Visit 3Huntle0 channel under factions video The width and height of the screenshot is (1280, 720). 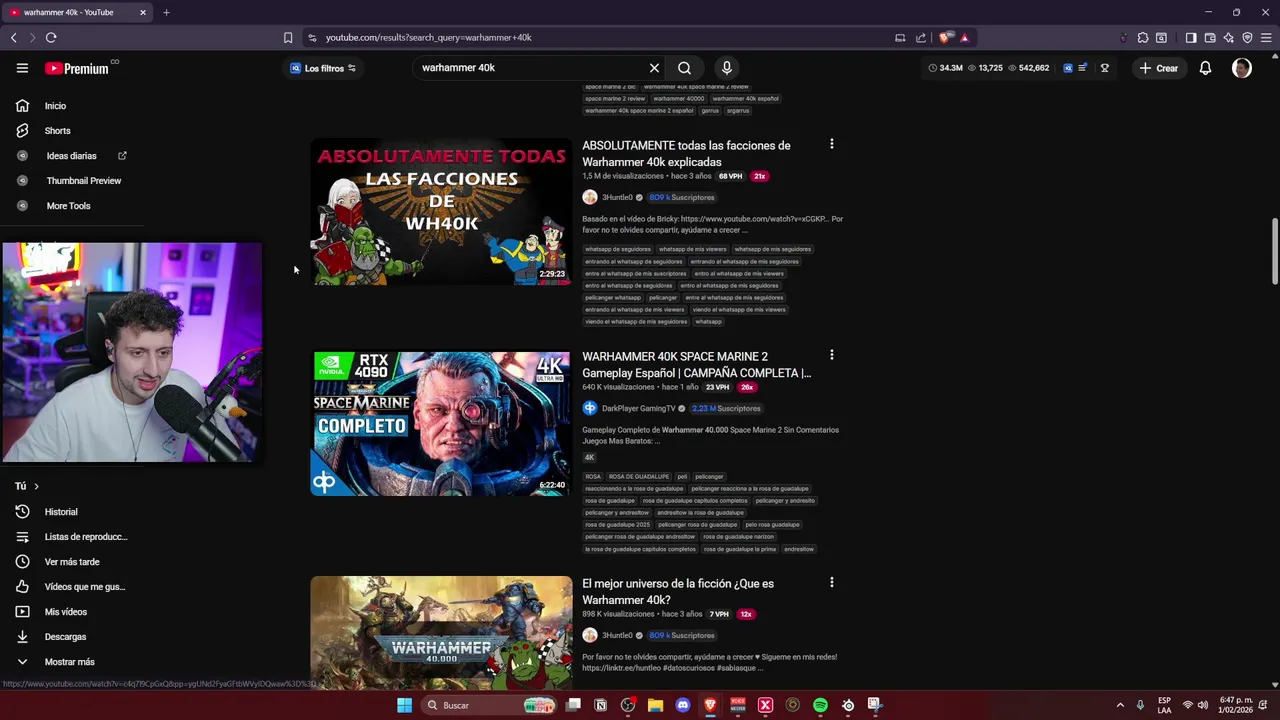(617, 197)
